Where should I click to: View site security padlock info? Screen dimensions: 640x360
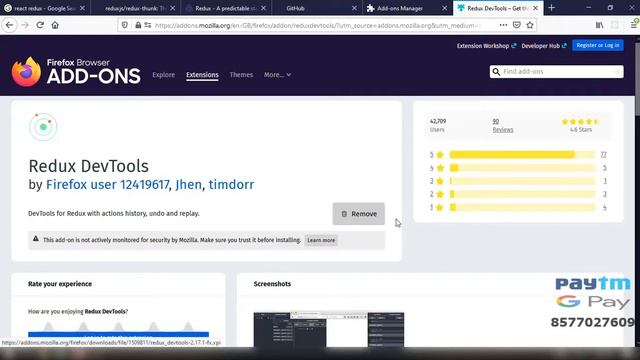(x=138, y=25)
